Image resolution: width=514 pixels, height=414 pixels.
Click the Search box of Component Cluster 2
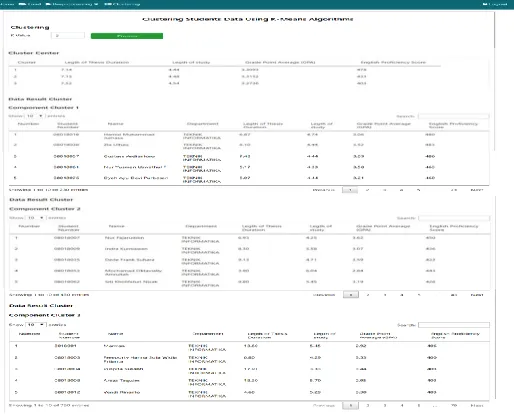(454, 218)
